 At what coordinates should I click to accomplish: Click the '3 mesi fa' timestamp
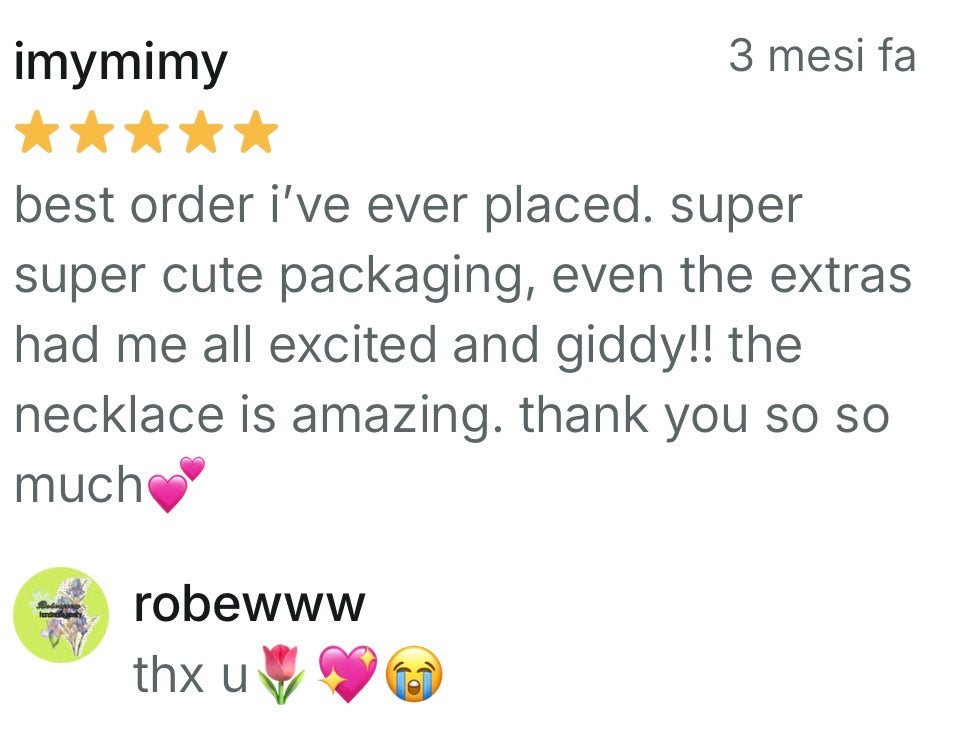pos(822,56)
